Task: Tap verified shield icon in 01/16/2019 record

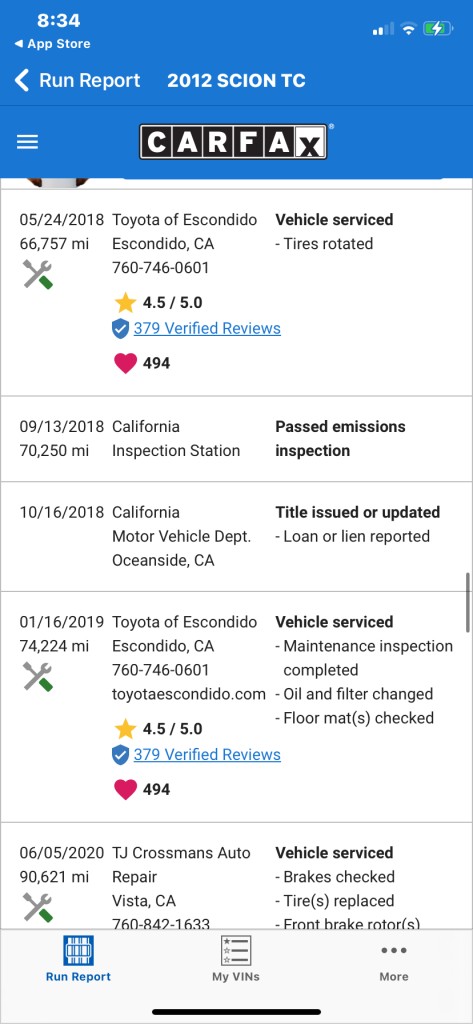Action: pyautogui.click(x=120, y=755)
